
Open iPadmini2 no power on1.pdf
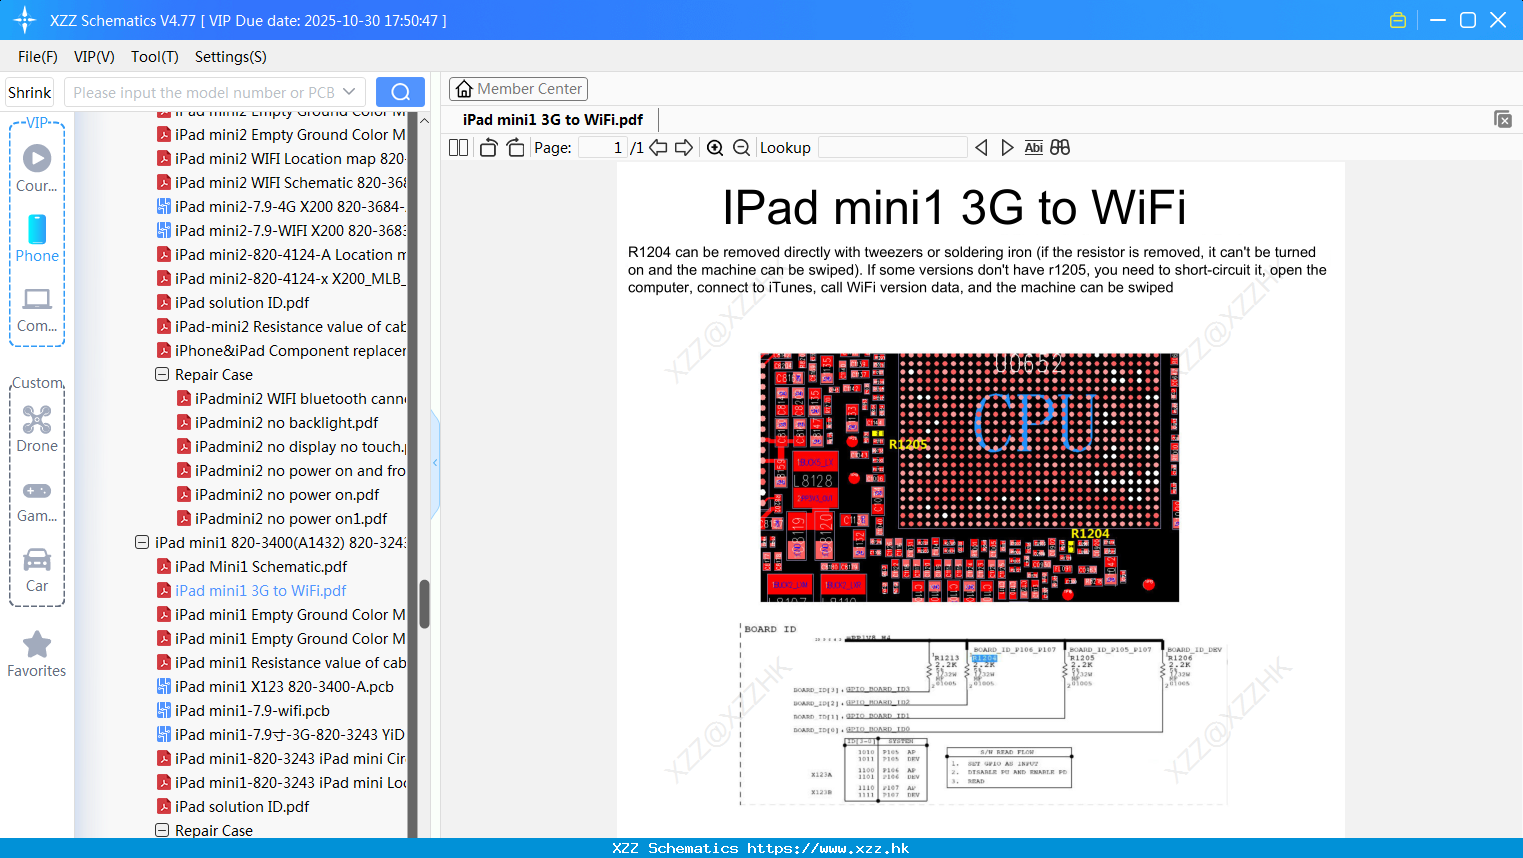291,519
